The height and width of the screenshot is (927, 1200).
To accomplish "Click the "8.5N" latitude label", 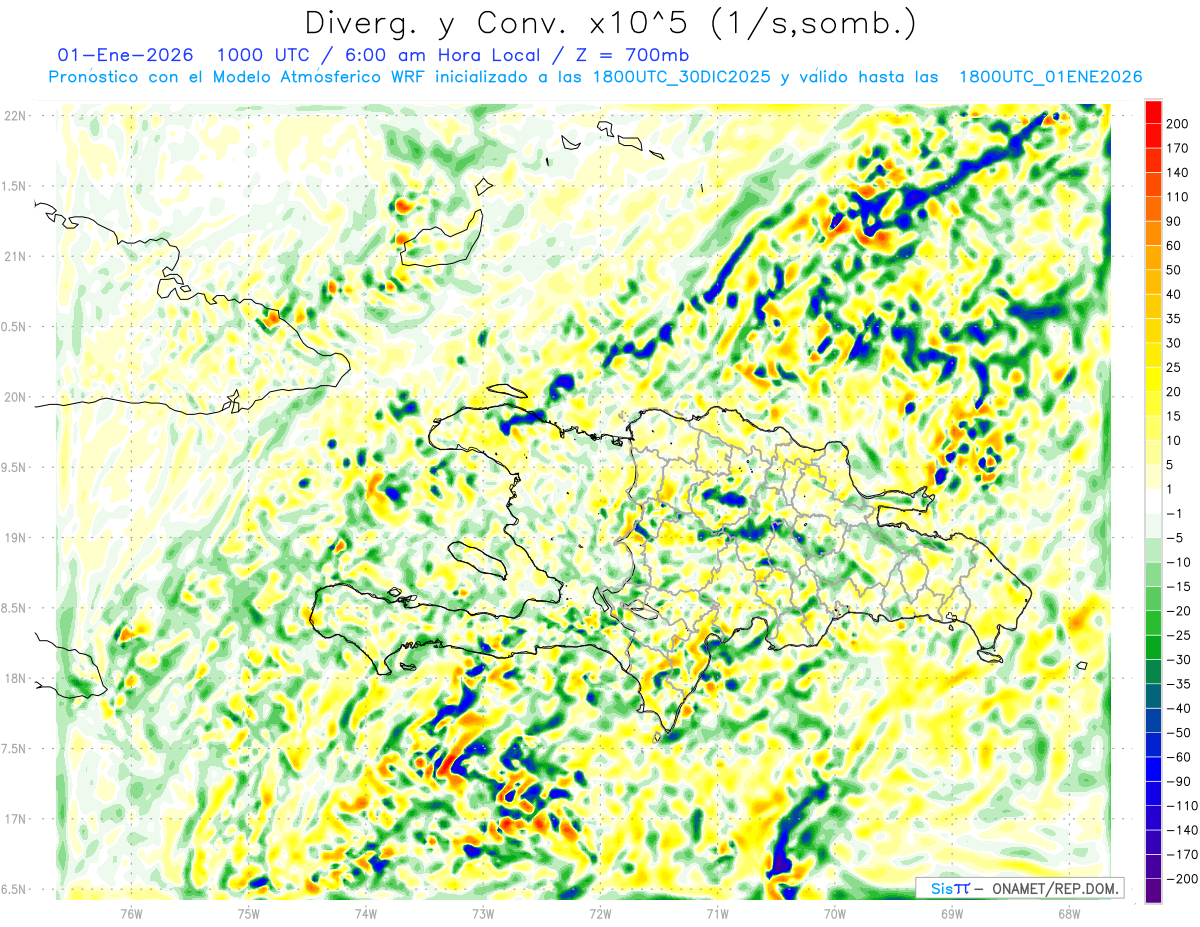I will [x=15, y=608].
